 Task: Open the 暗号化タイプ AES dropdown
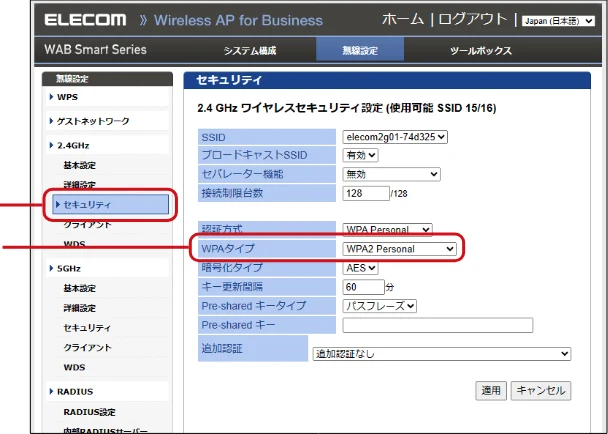click(360, 268)
